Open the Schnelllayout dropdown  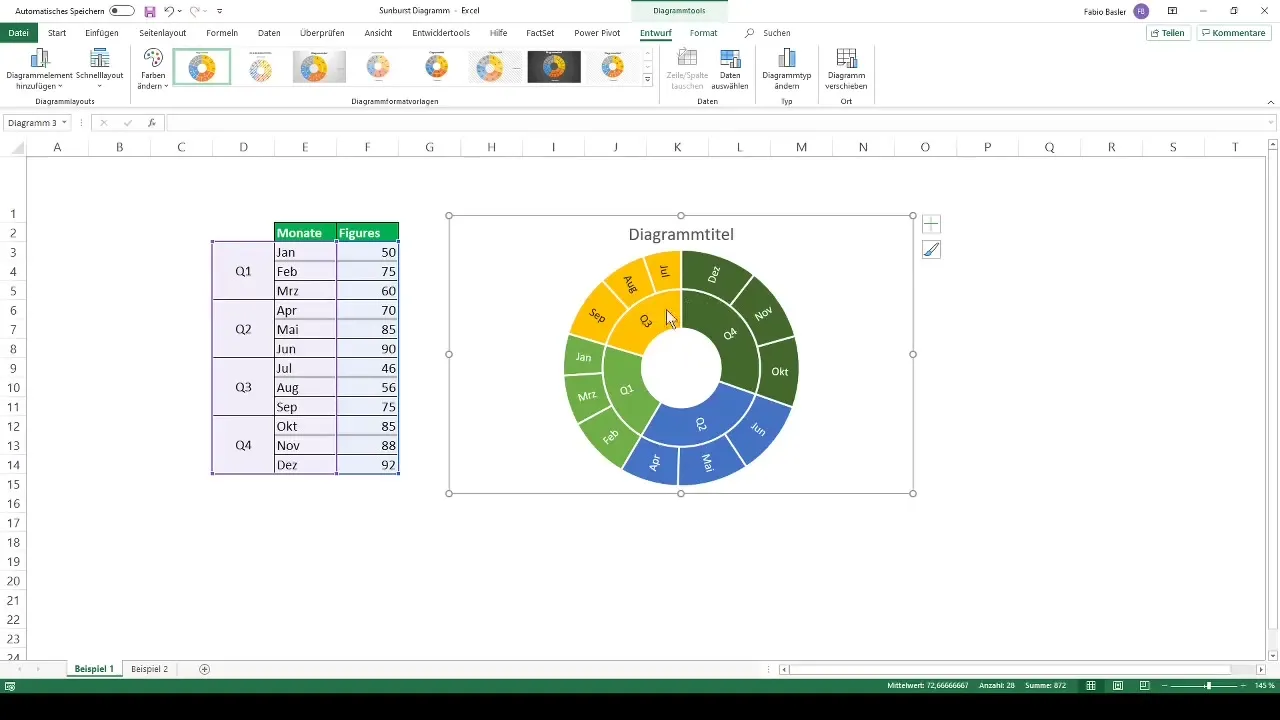[x=99, y=69]
